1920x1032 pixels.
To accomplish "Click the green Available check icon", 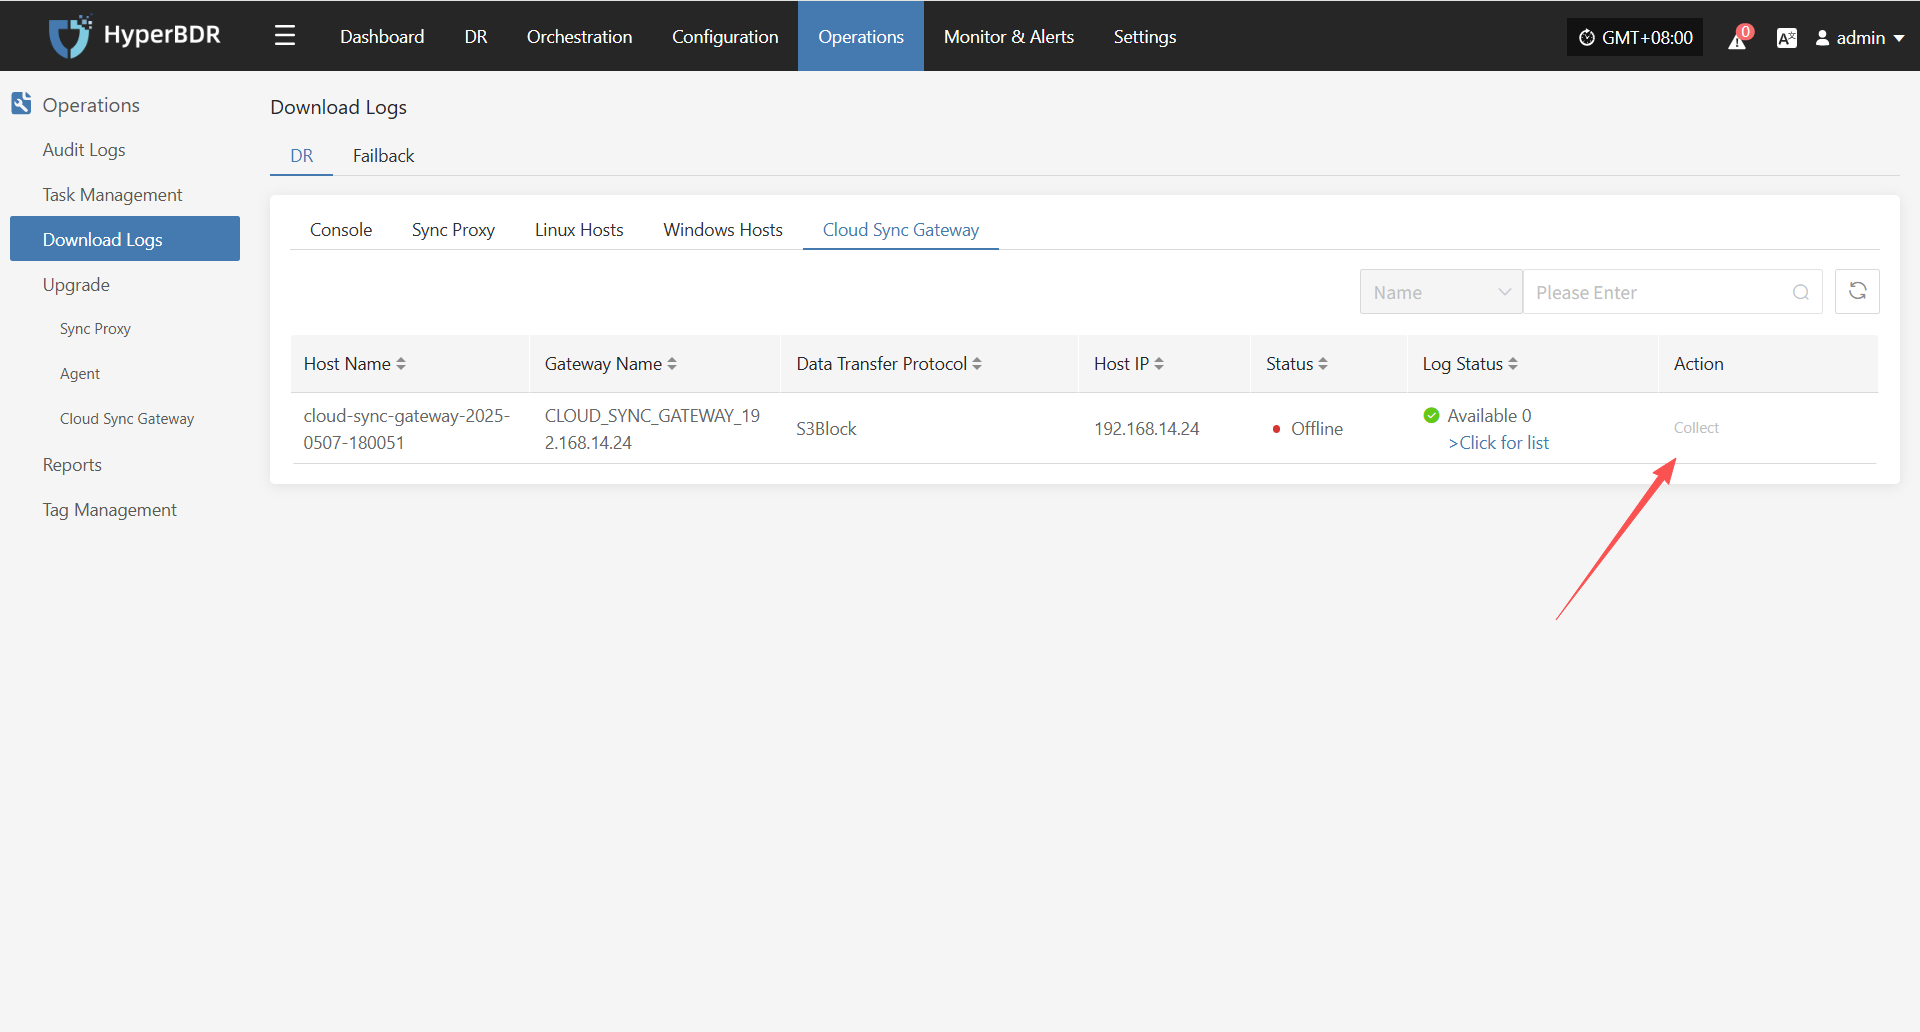I will (1431, 415).
